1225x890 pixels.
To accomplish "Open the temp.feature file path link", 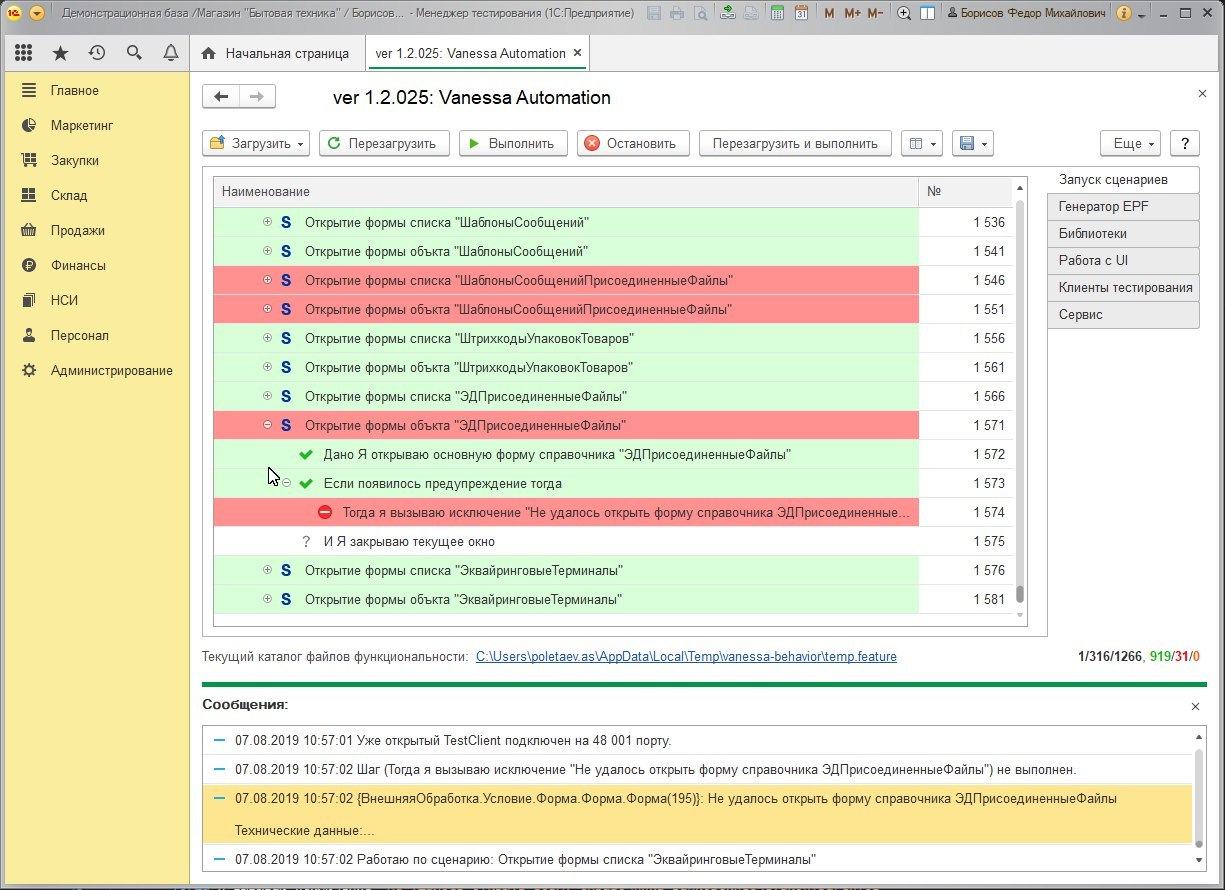I will point(686,657).
